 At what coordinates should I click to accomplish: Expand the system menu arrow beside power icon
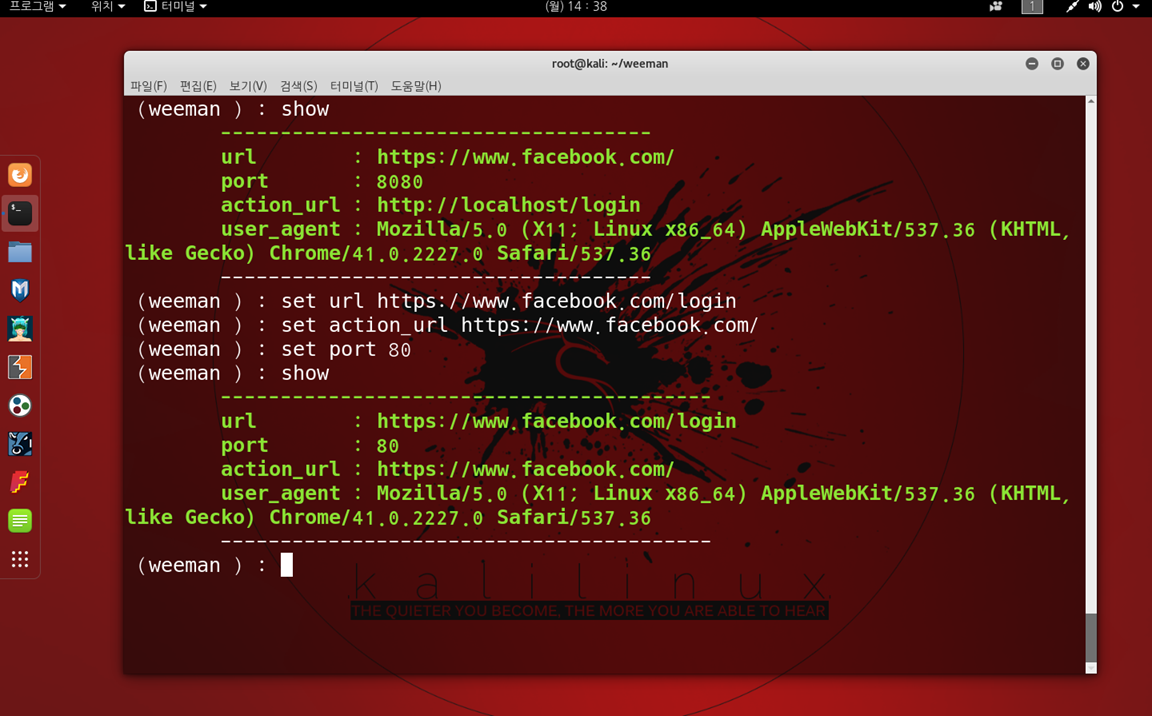[1136, 7]
